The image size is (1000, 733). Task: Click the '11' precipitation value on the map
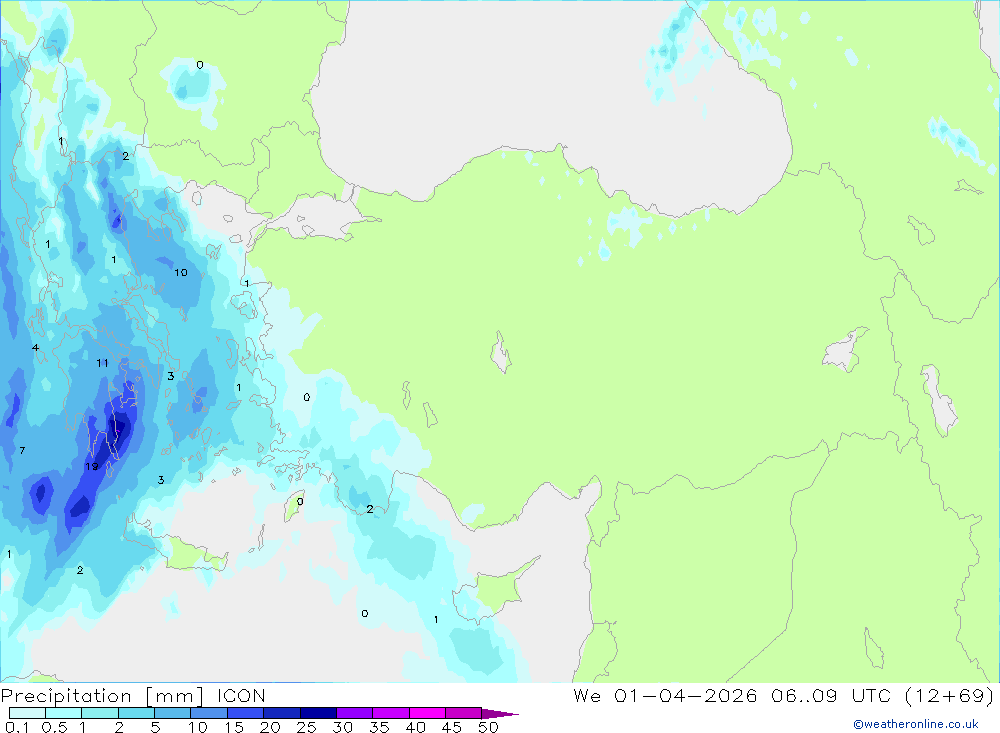(102, 363)
